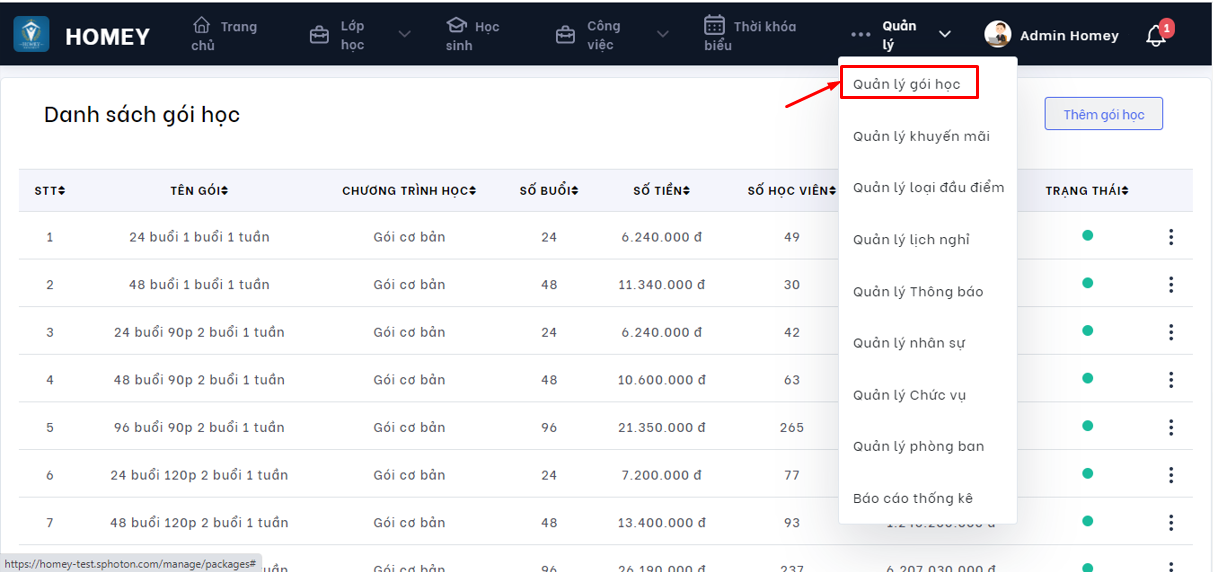Collapse the Quản lý dropdown menu
This screenshot has height=572, width=1213.
944,35
